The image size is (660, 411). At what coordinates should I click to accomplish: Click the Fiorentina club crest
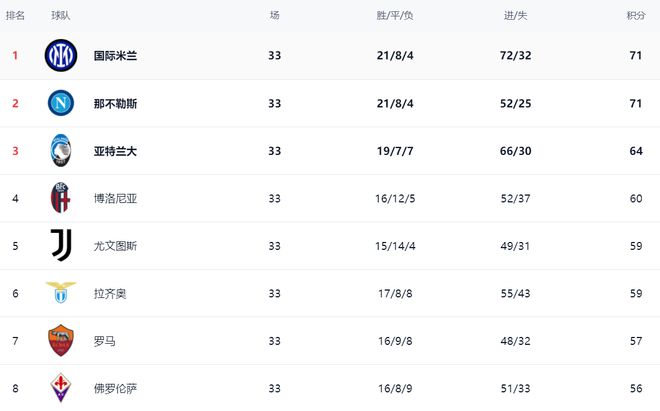click(60, 388)
